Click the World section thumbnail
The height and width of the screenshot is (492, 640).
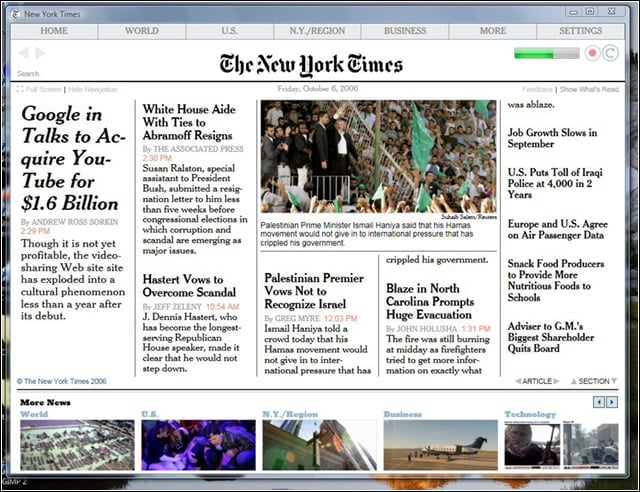point(77,445)
